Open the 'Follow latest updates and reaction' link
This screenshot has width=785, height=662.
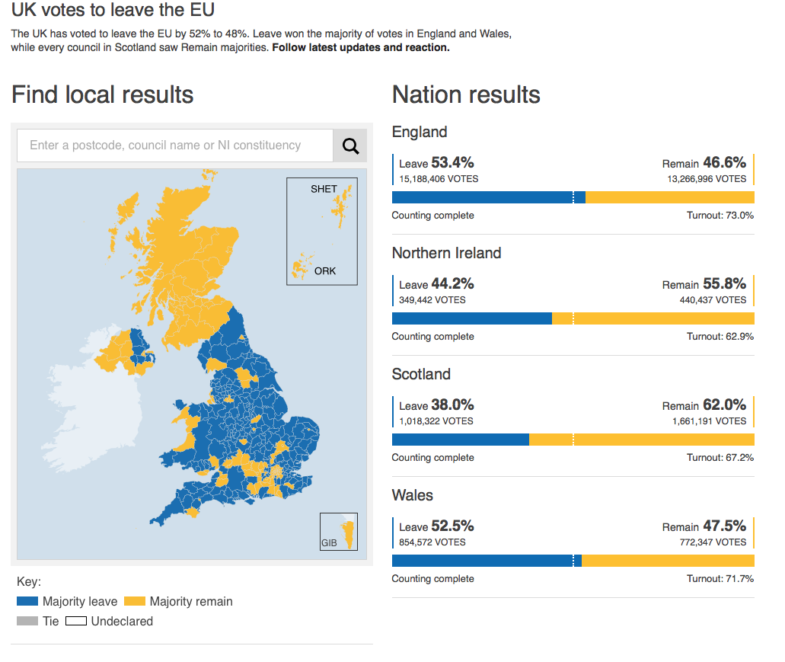[x=361, y=47]
